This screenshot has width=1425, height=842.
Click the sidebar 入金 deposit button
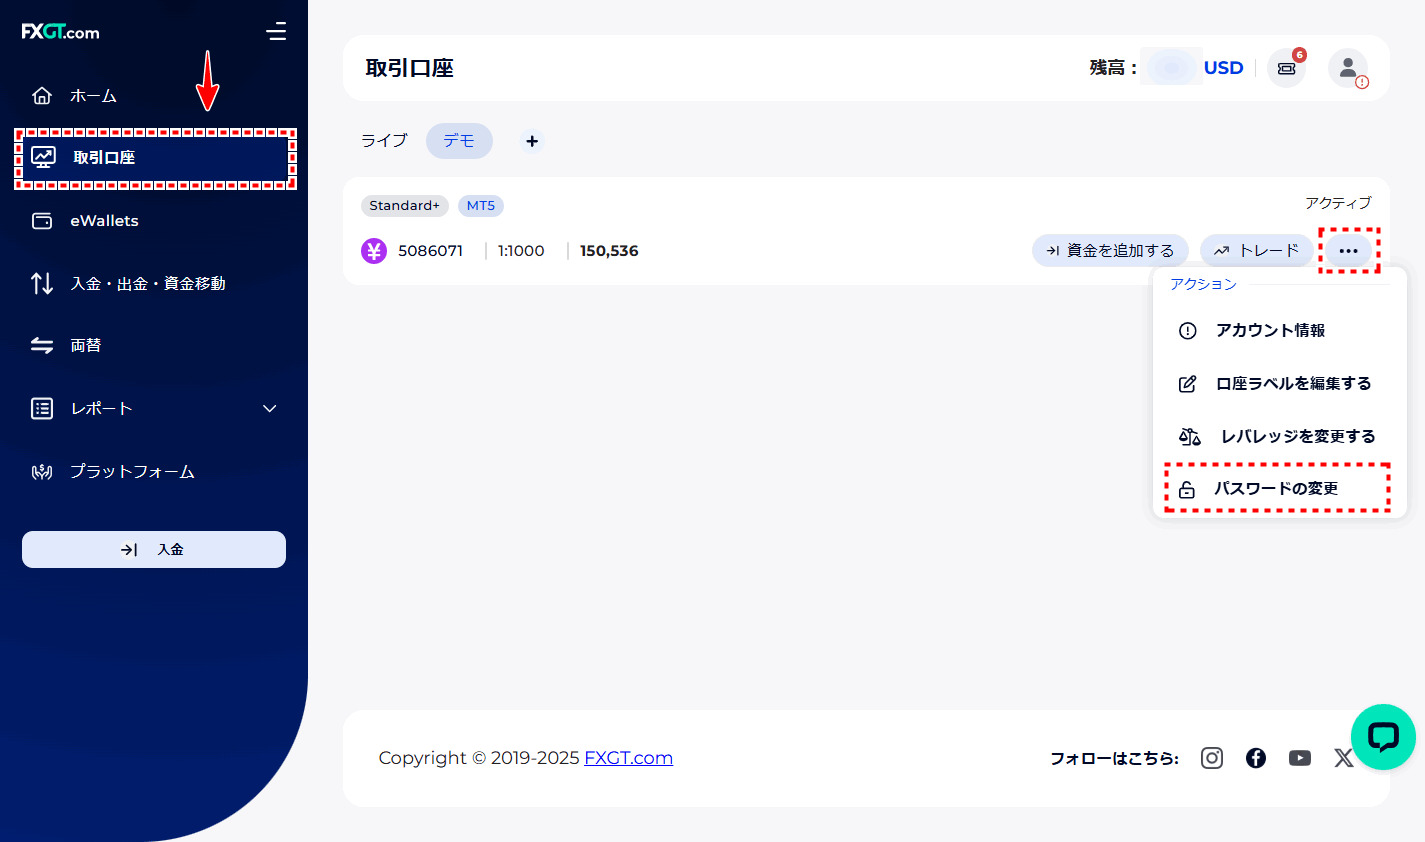[154, 549]
